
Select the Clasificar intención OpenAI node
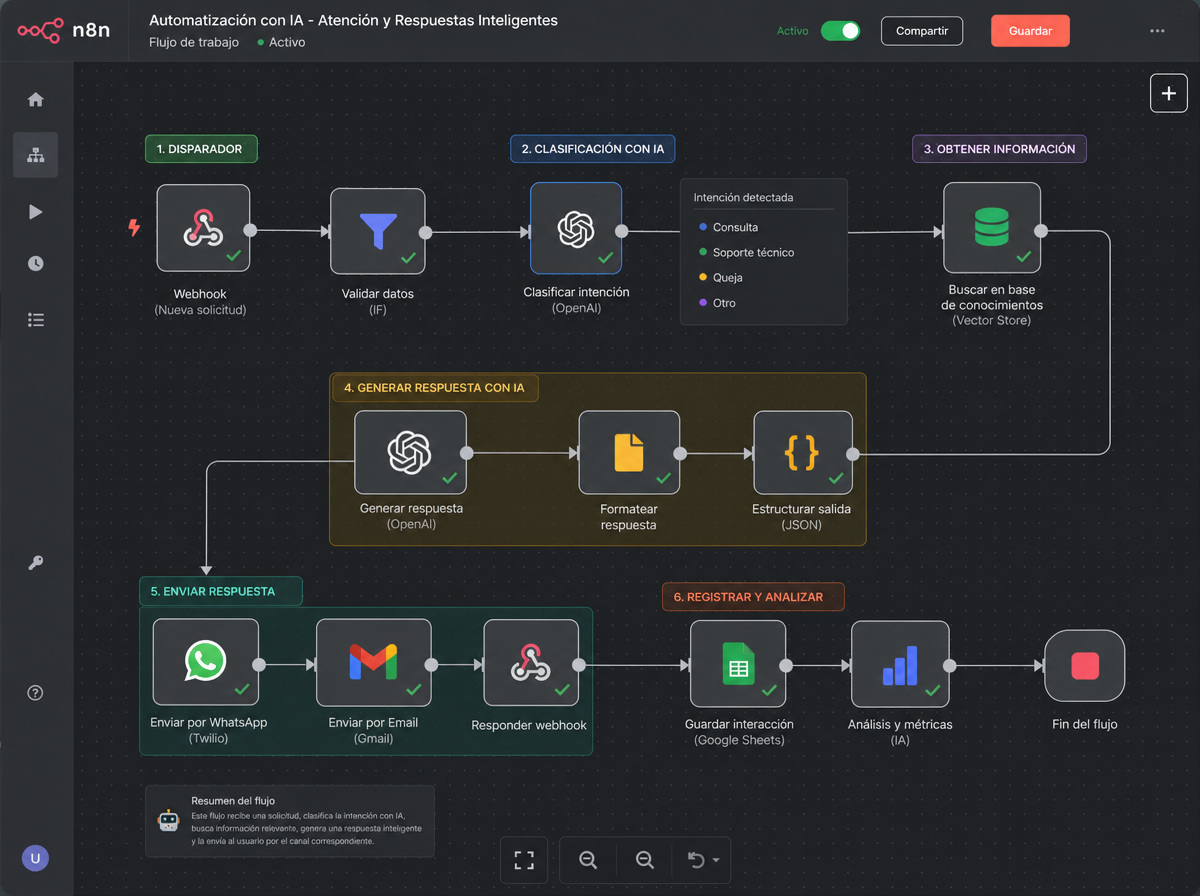point(576,228)
